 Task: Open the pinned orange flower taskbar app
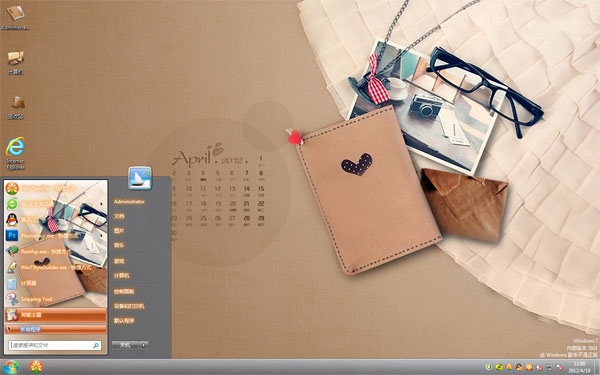tap(36, 367)
